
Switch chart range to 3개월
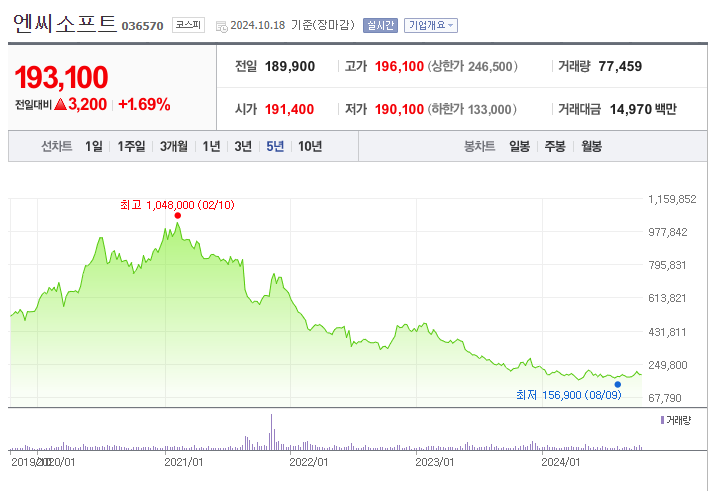(x=173, y=146)
